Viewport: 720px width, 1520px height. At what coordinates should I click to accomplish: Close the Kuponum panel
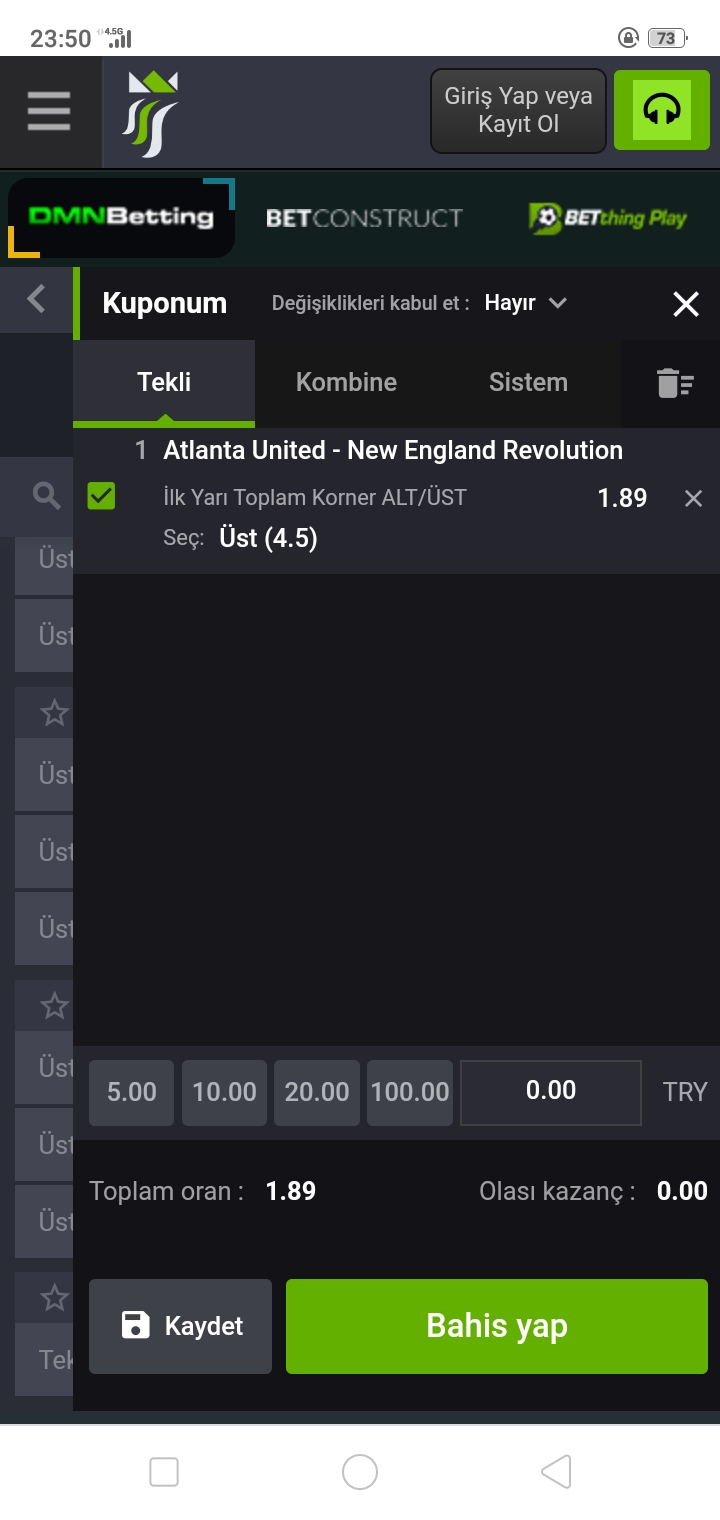pos(686,304)
